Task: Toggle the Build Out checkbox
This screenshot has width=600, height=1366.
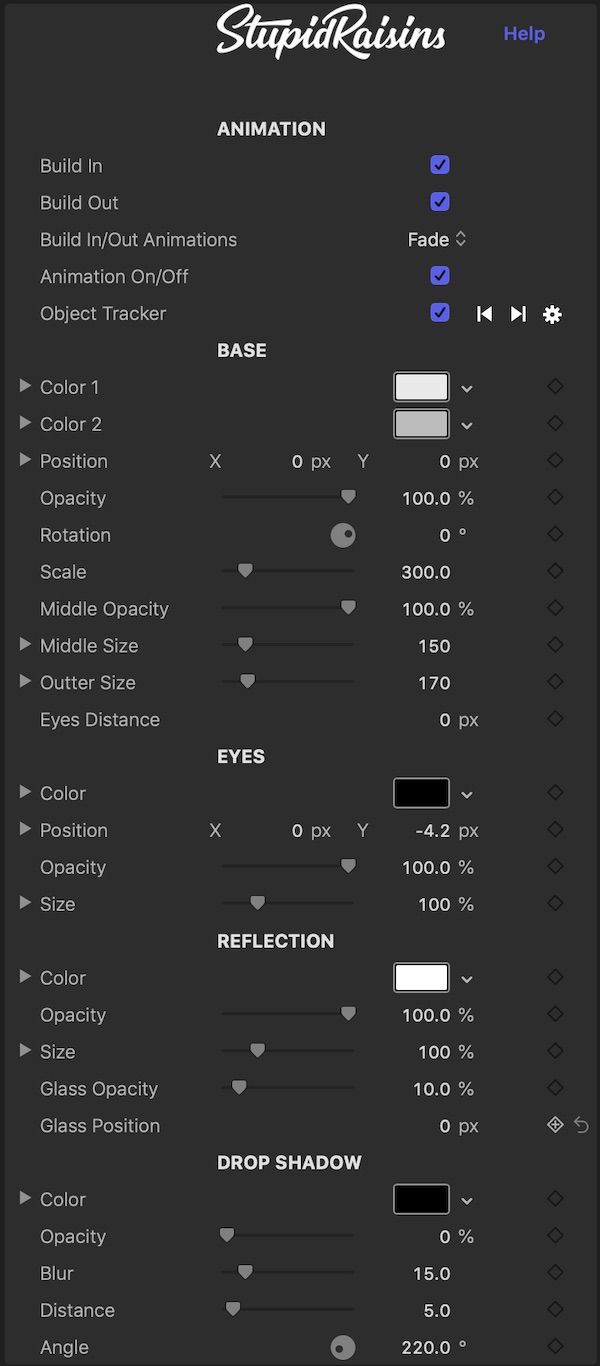Action: (440, 202)
